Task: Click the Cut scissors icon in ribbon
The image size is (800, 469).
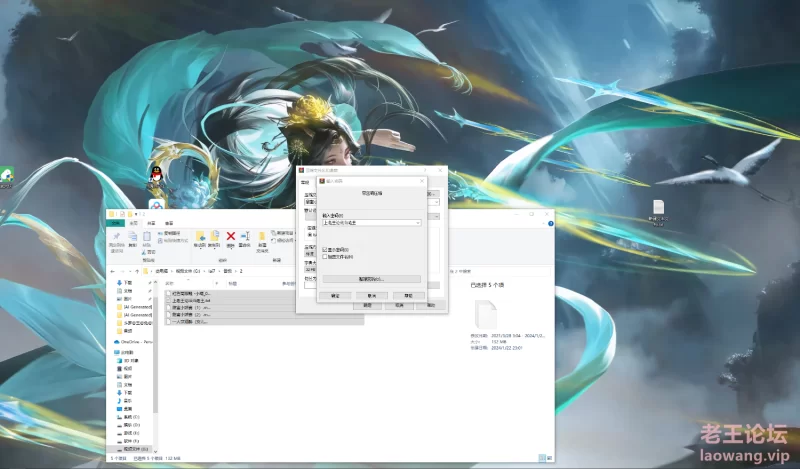Action: tap(143, 252)
